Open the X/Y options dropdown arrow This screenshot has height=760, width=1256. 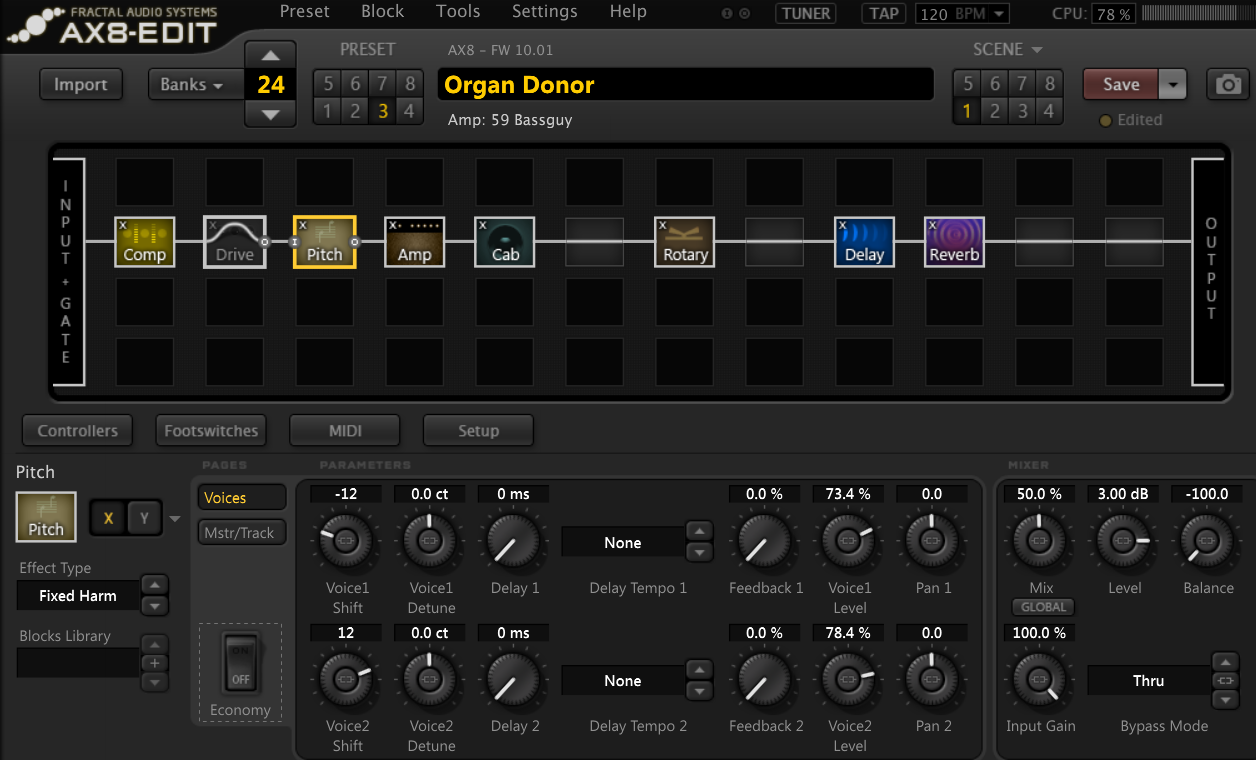175,518
